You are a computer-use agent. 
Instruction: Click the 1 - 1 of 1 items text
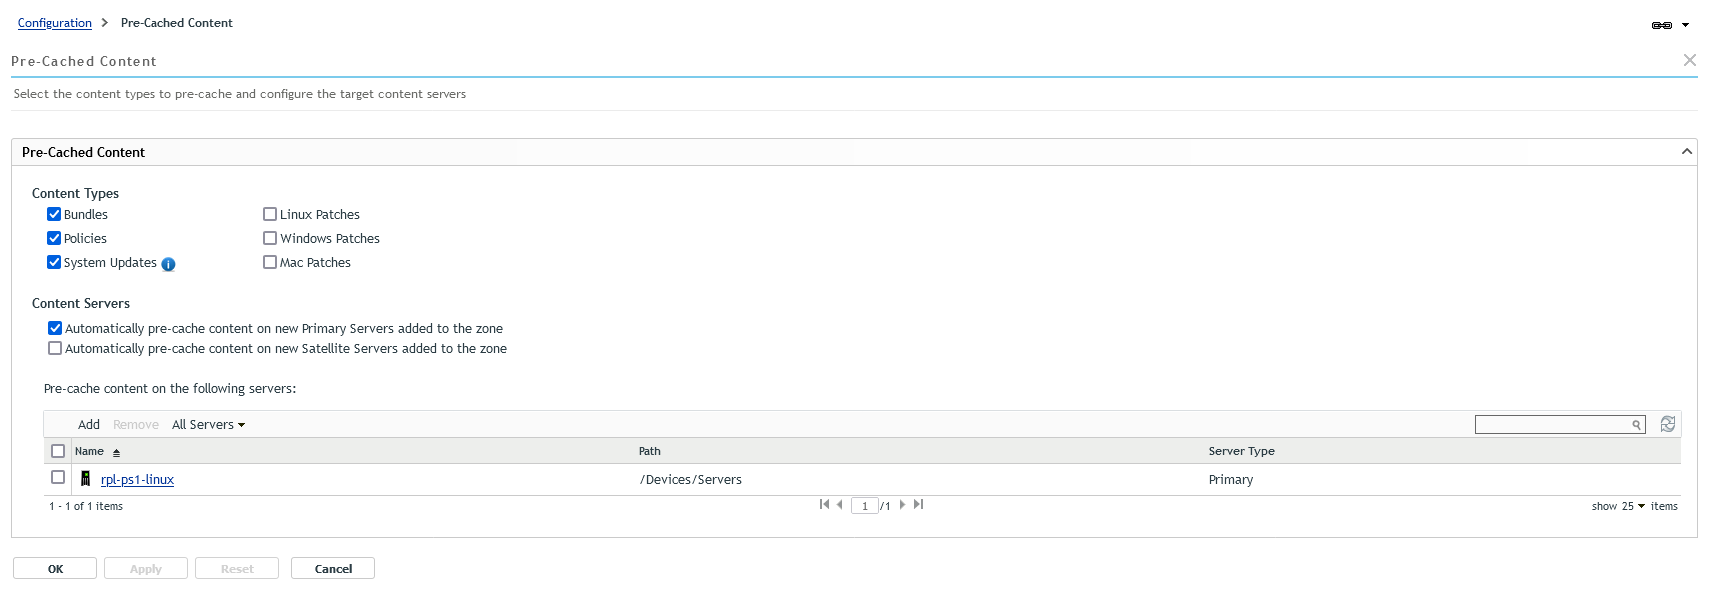point(86,506)
